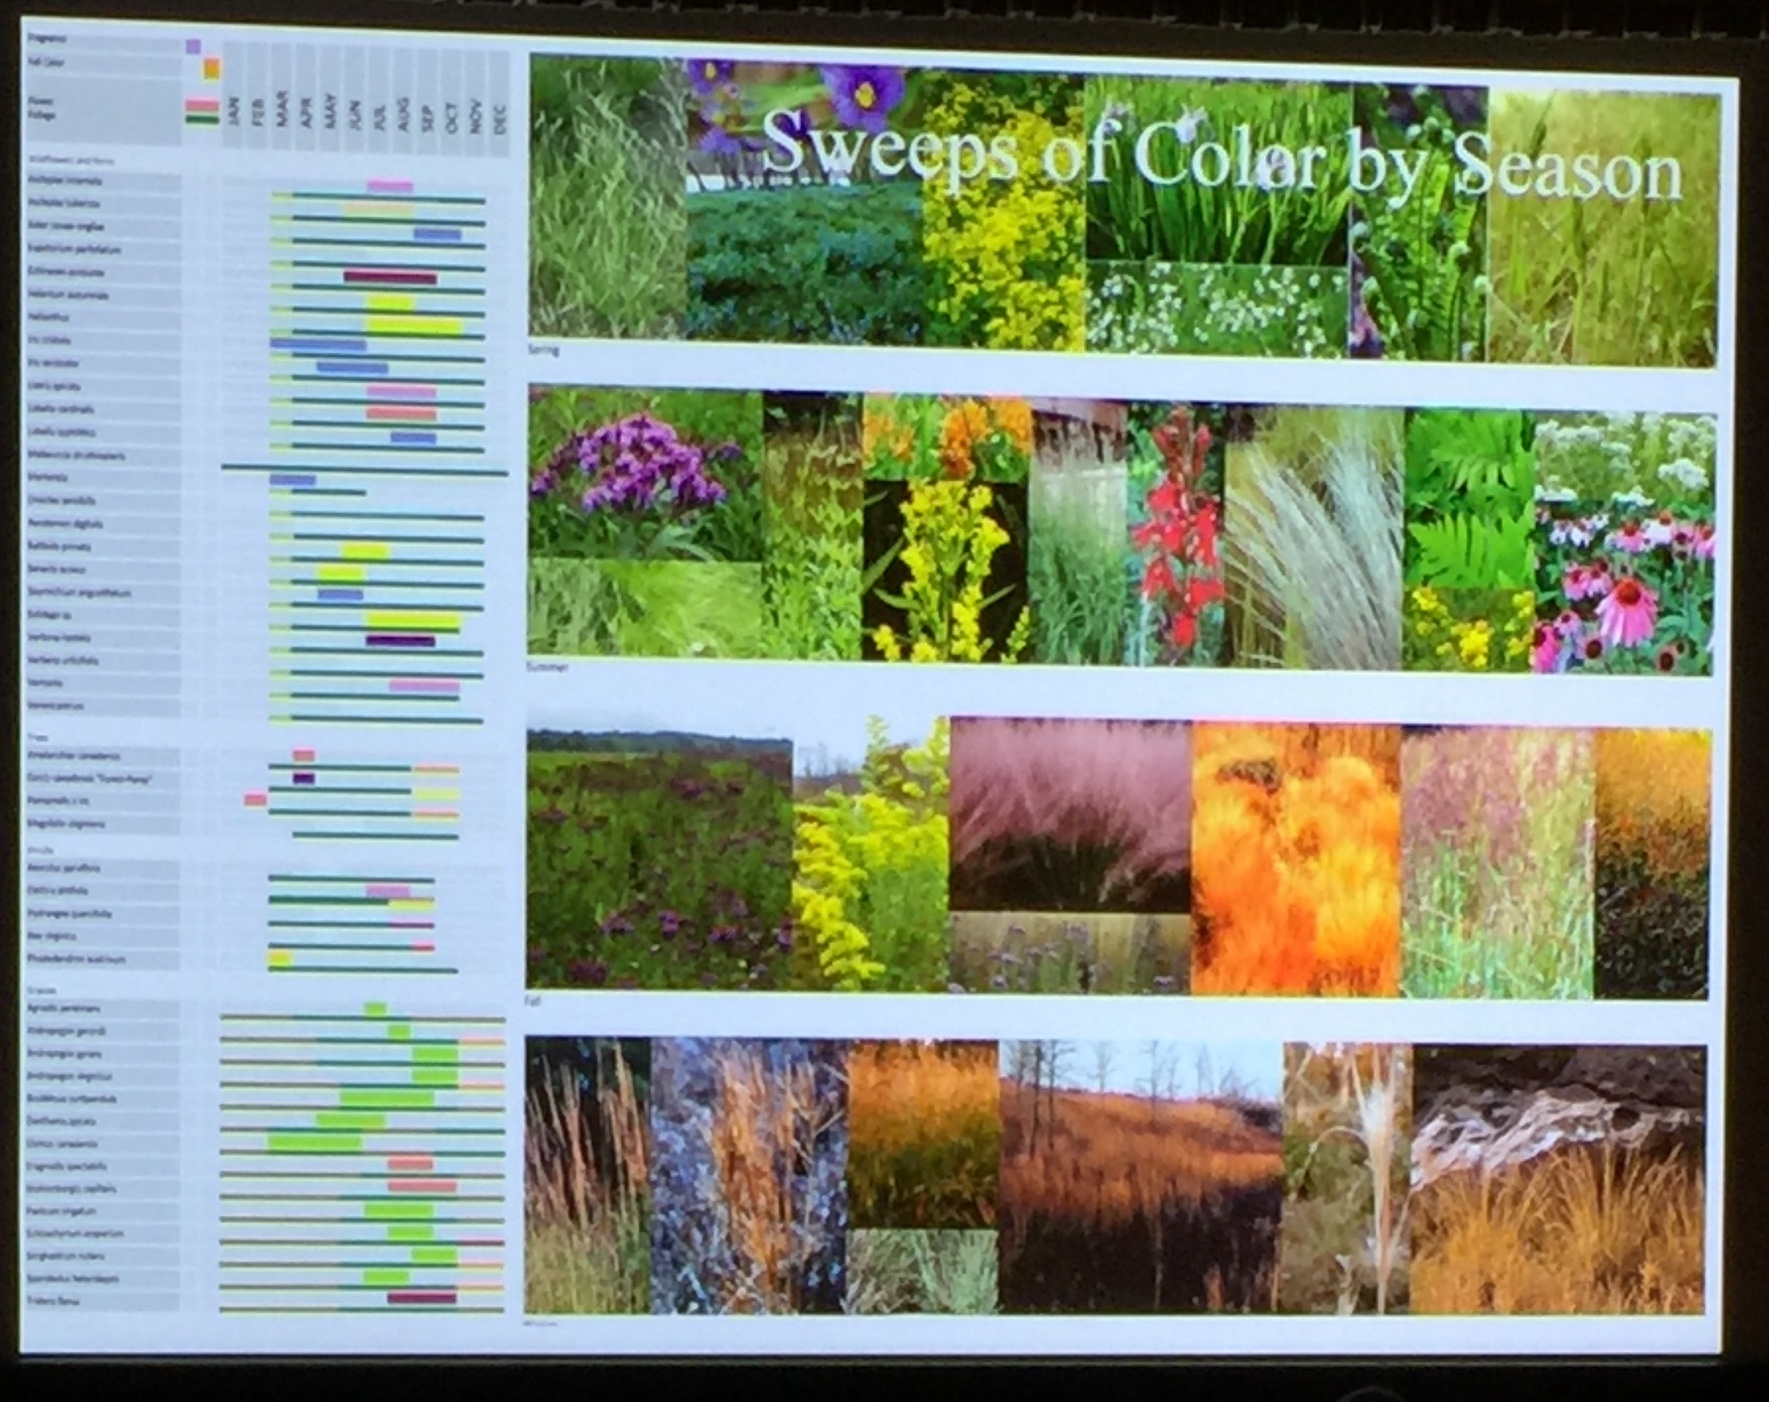1769x1402 pixels.
Task: Select the 'Mertensia' plant row label
Action: pos(47,477)
